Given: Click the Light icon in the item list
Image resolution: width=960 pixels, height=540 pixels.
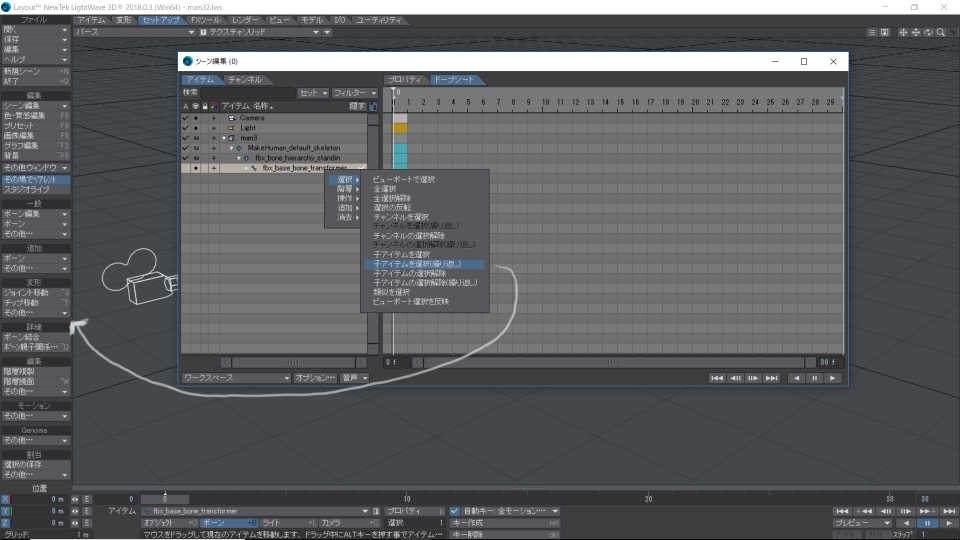Looking at the screenshot, I should click(231, 128).
